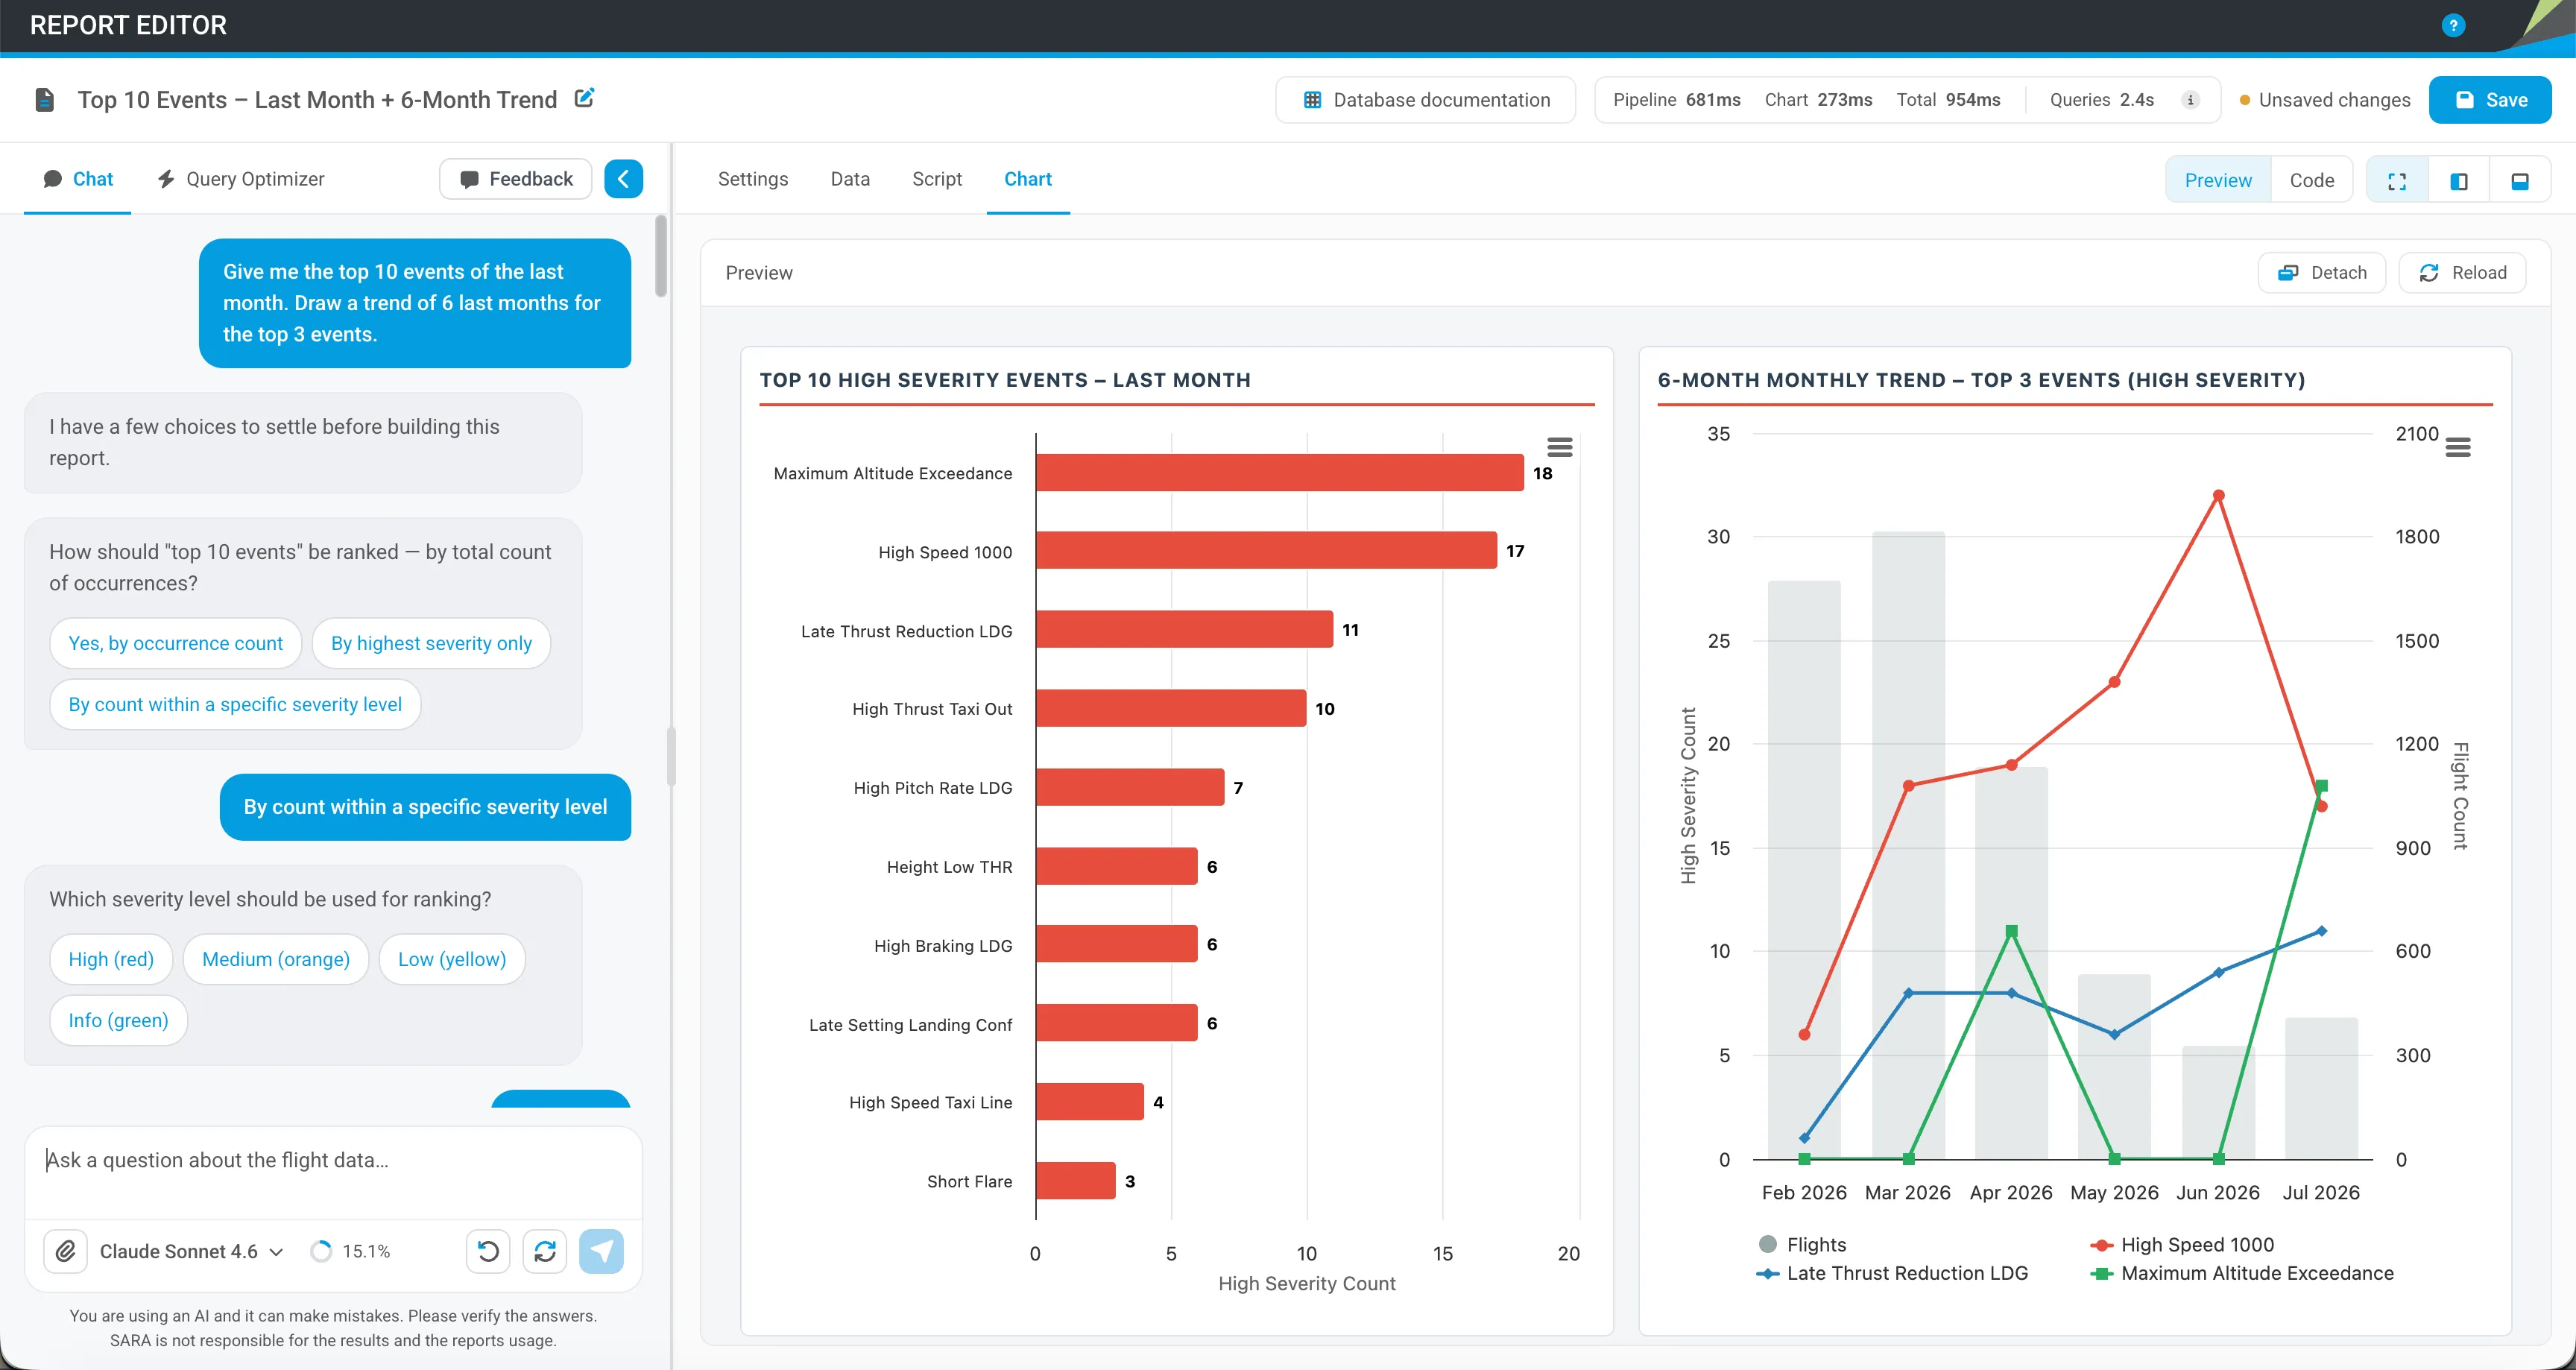Open the Script tab

pyautogui.click(x=937, y=179)
